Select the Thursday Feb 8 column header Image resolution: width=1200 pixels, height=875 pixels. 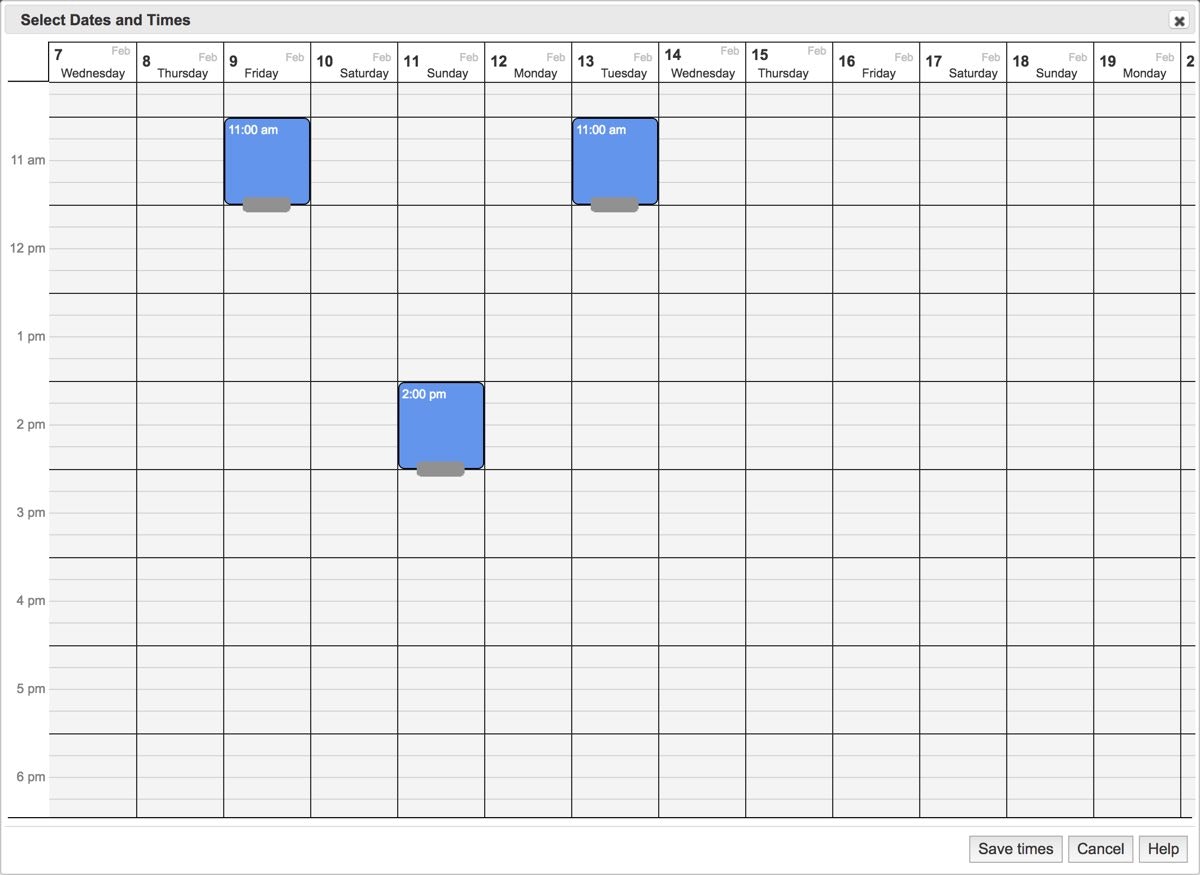pos(180,62)
